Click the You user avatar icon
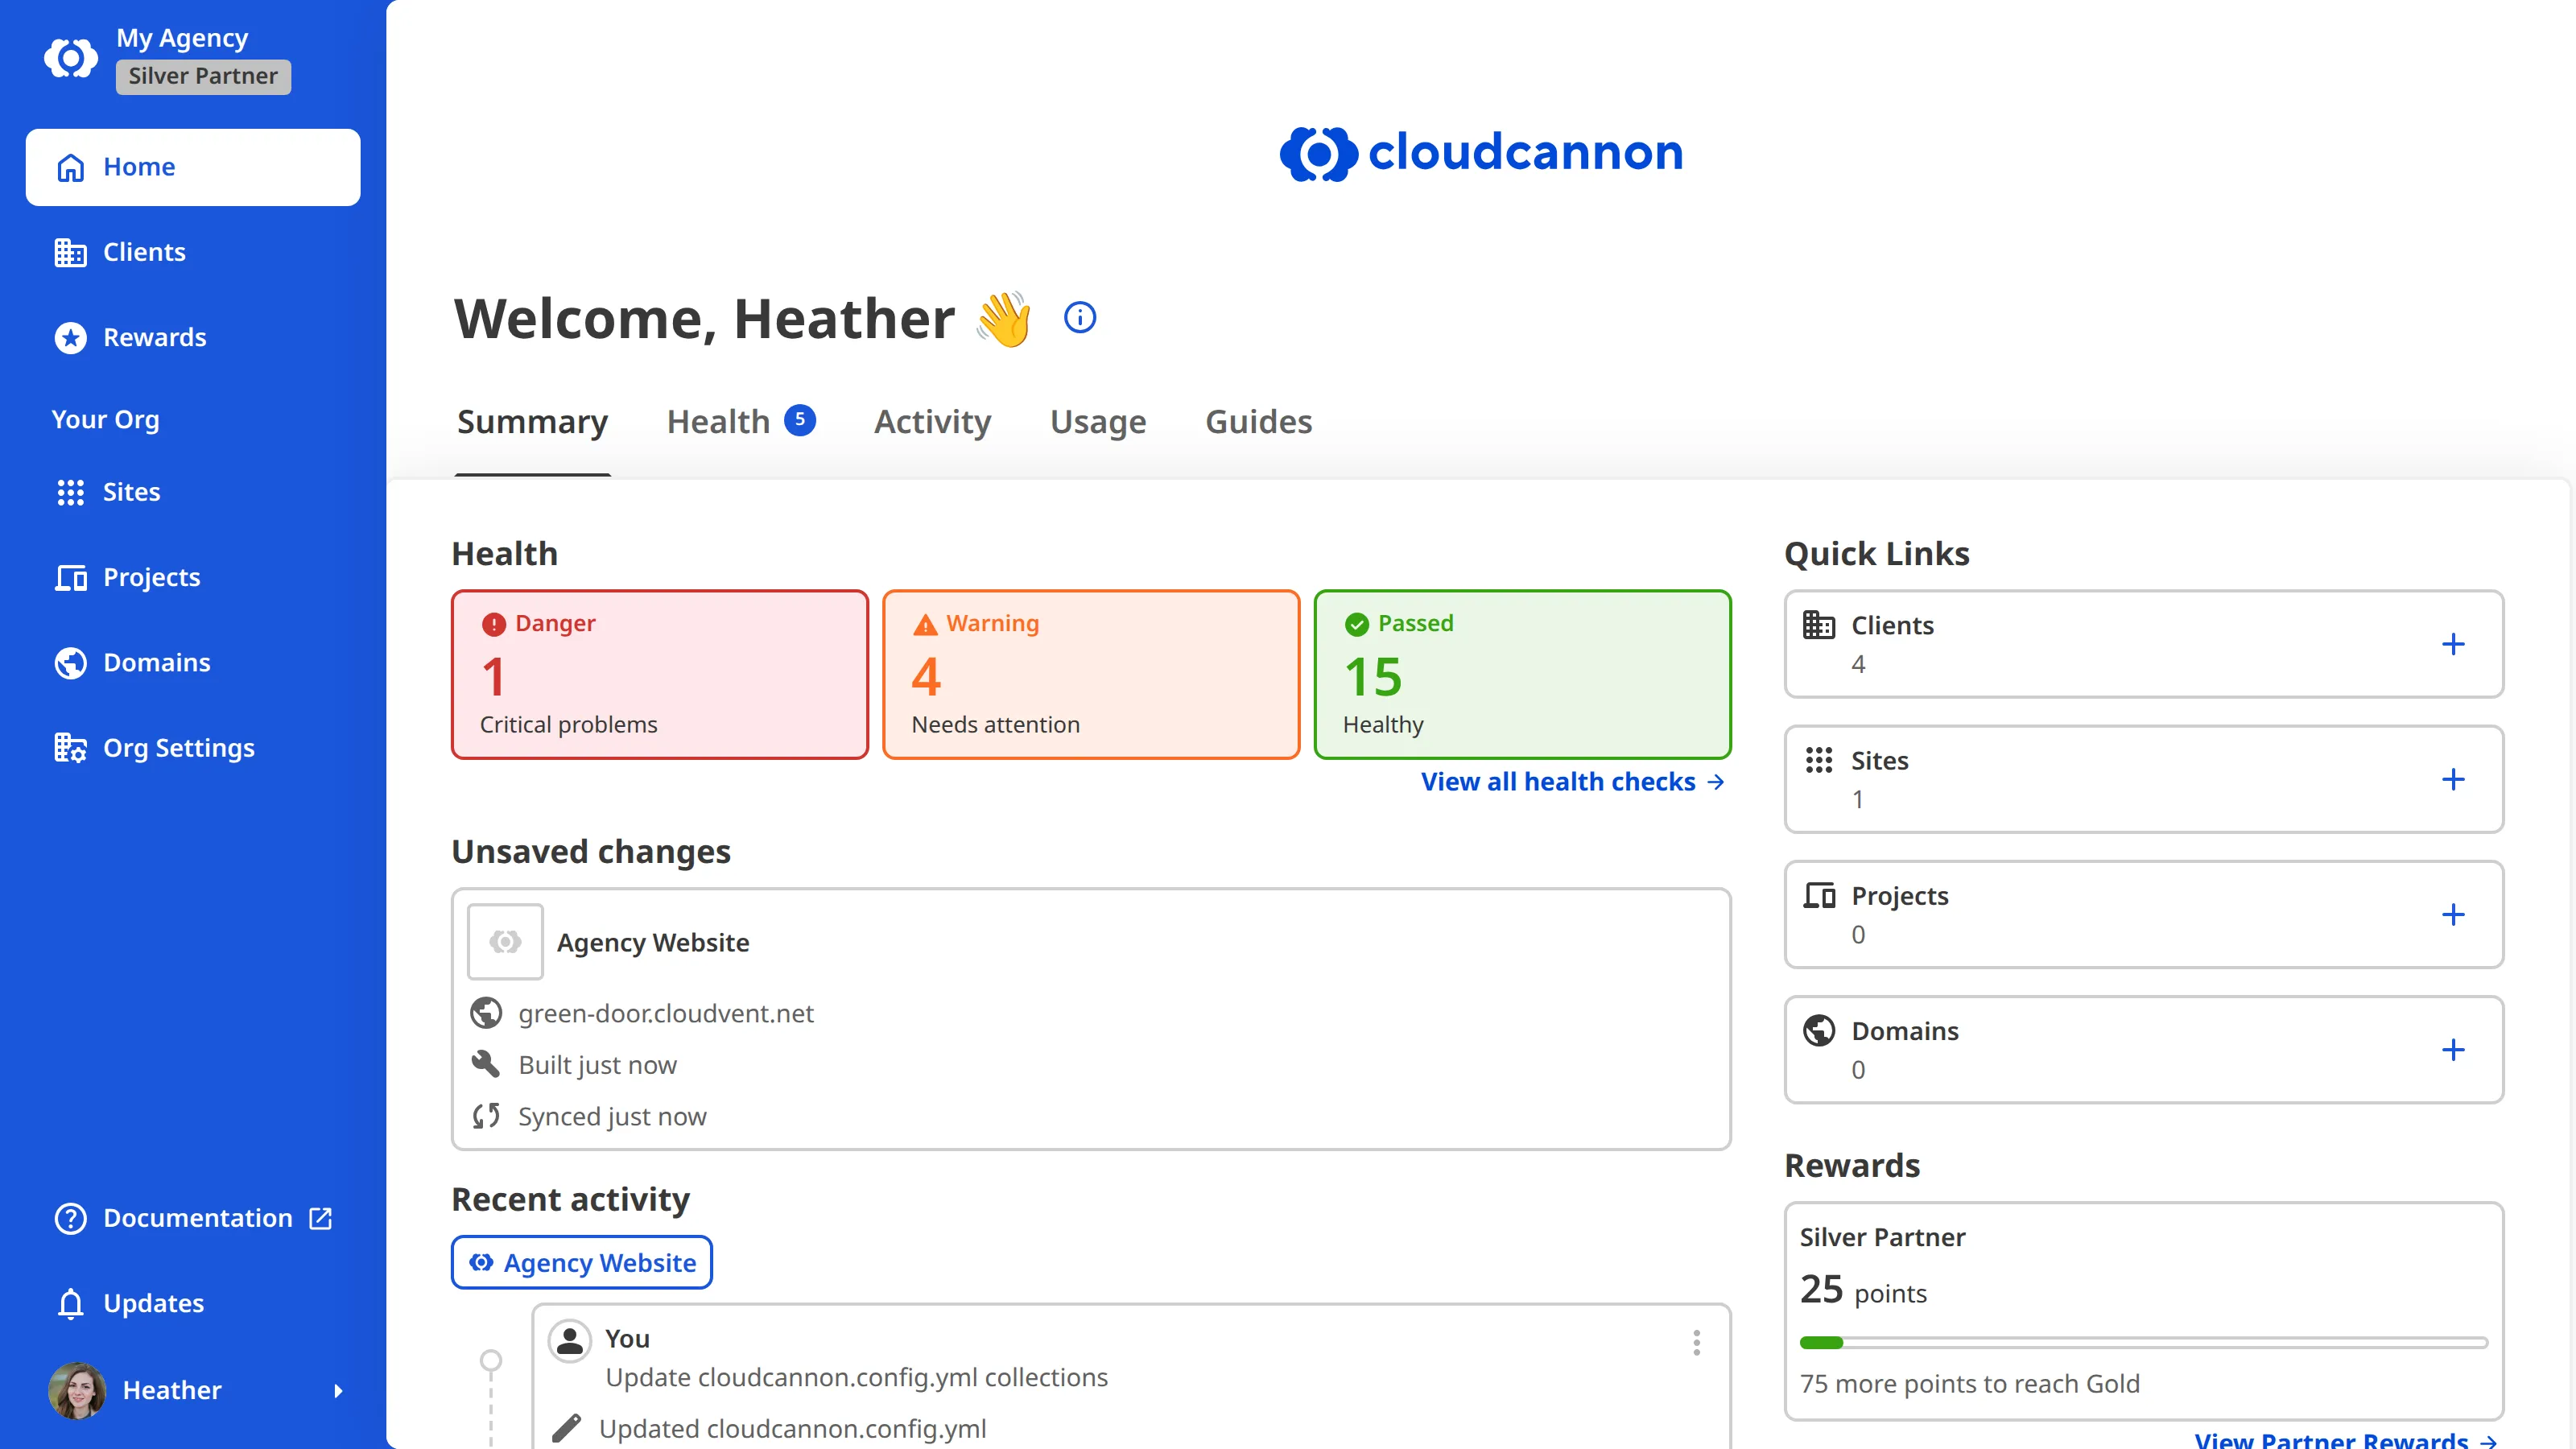Screen dimensions: 2576x1449 point(570,1342)
